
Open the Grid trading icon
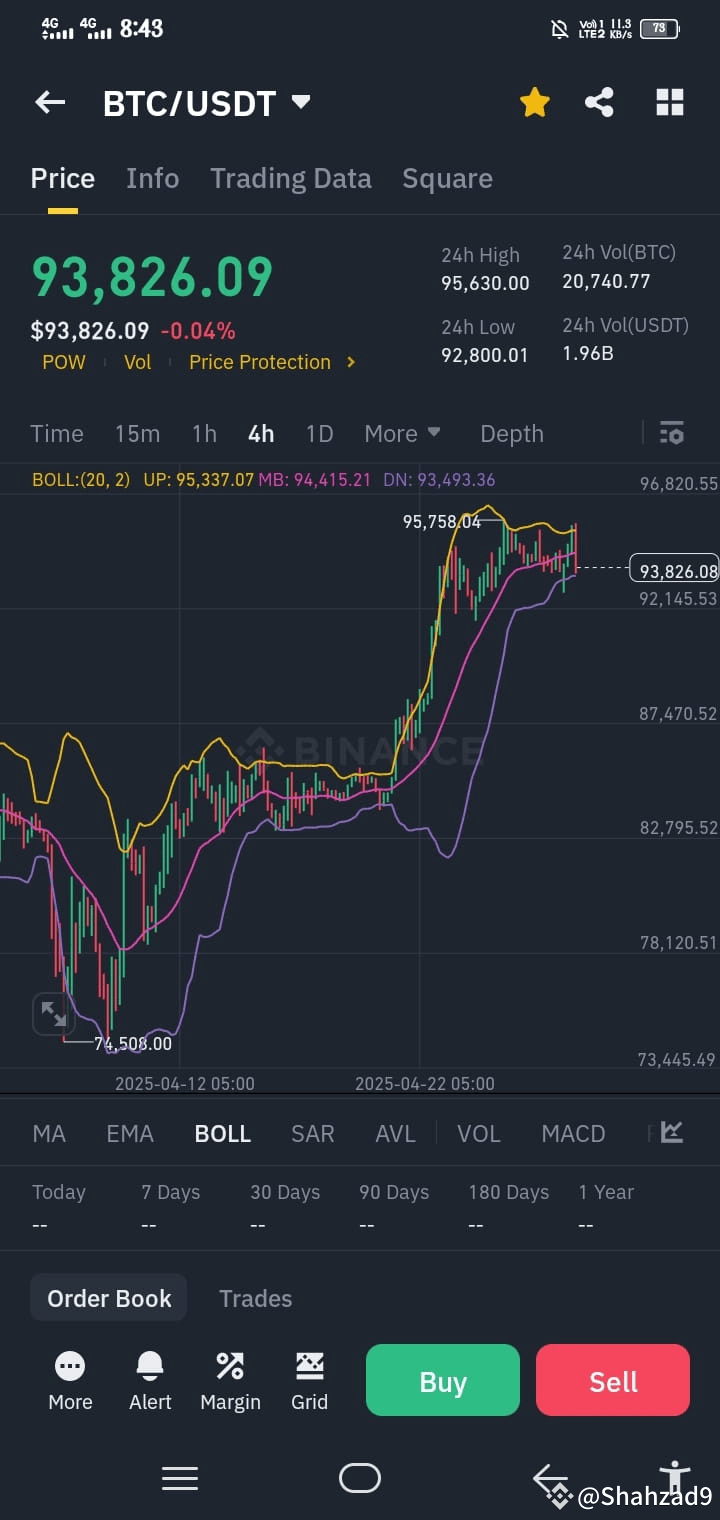[x=309, y=1365]
